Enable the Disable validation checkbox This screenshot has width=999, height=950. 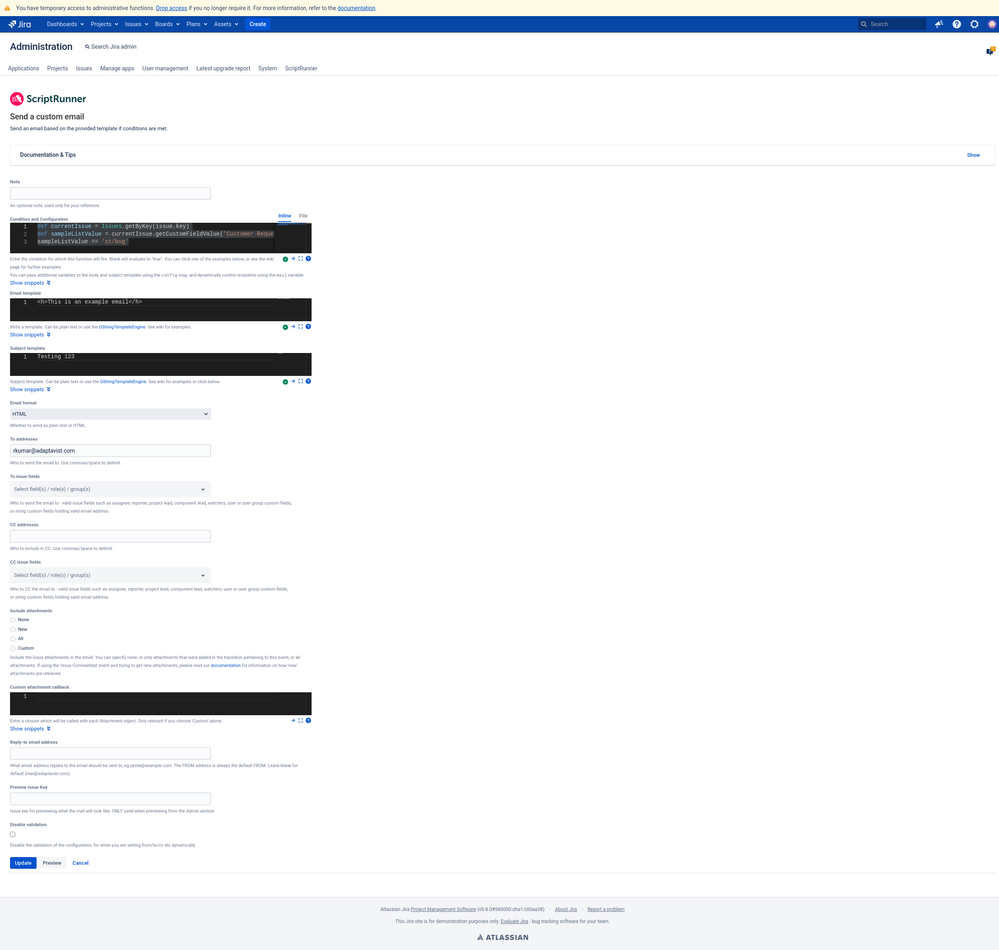click(12, 833)
